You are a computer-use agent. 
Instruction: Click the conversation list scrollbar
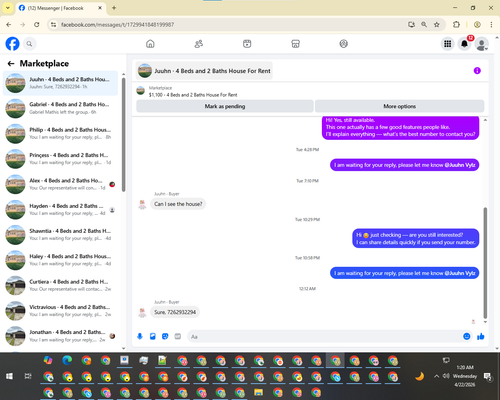124,135
